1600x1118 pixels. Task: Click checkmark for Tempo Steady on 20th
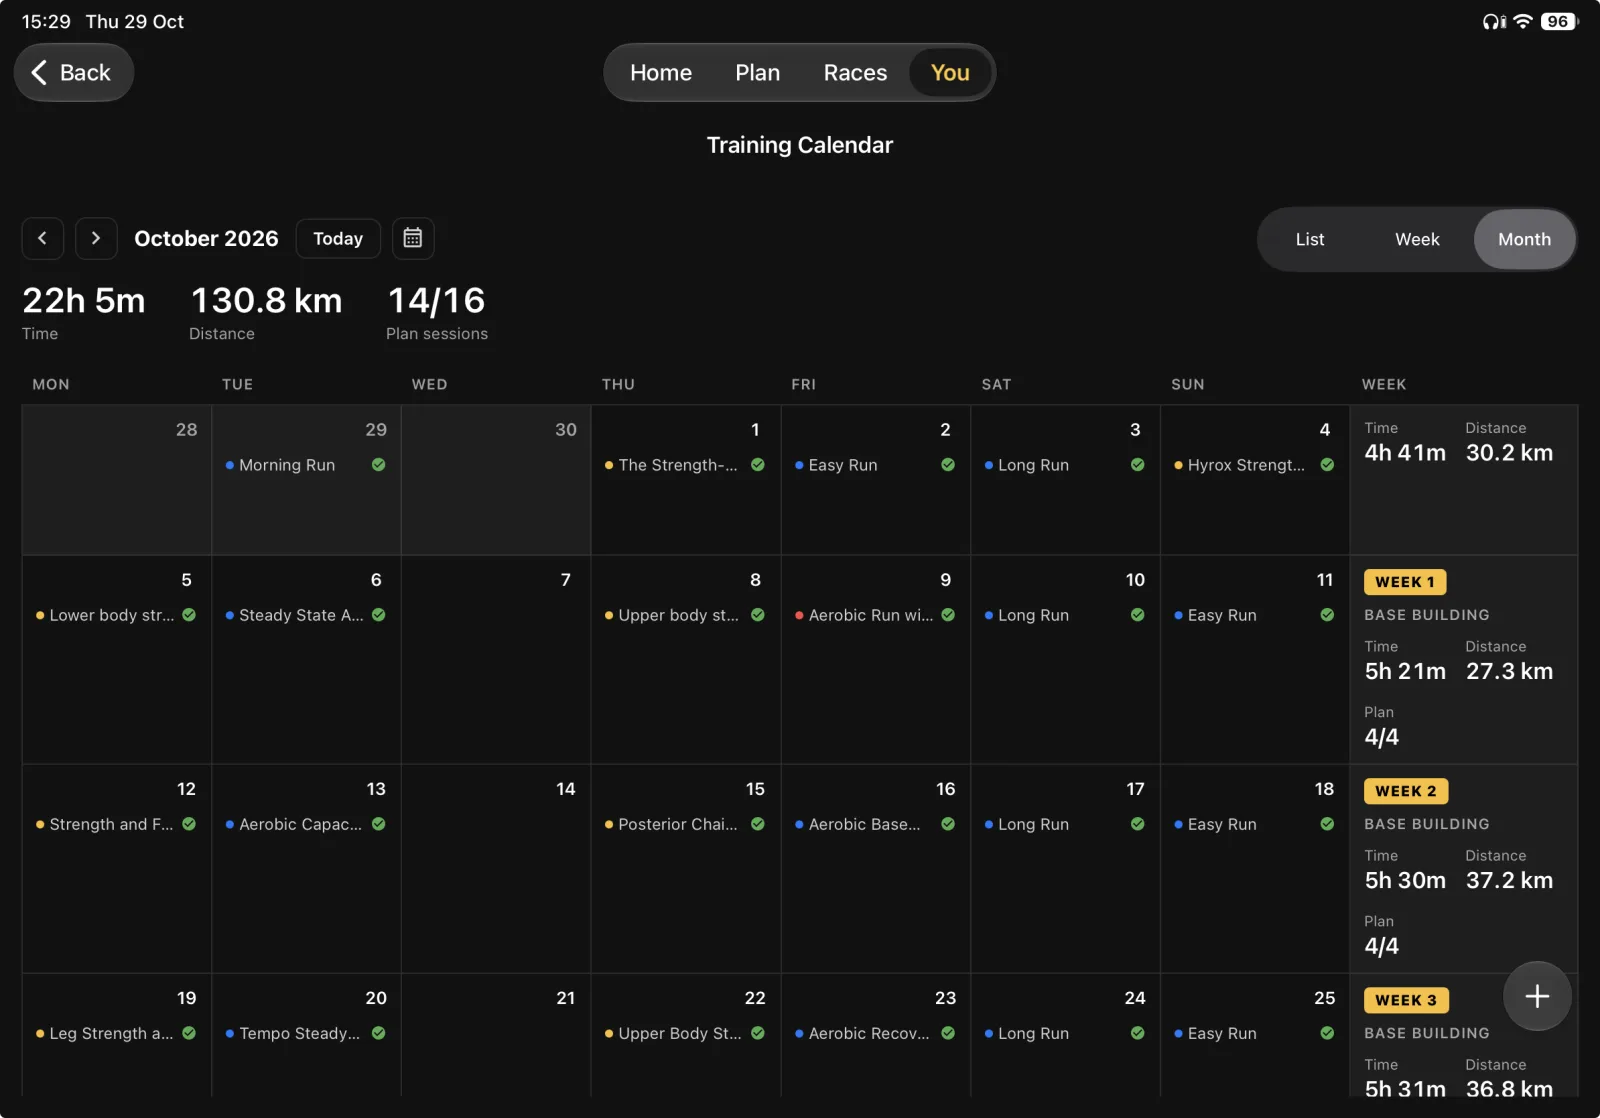(x=379, y=1033)
